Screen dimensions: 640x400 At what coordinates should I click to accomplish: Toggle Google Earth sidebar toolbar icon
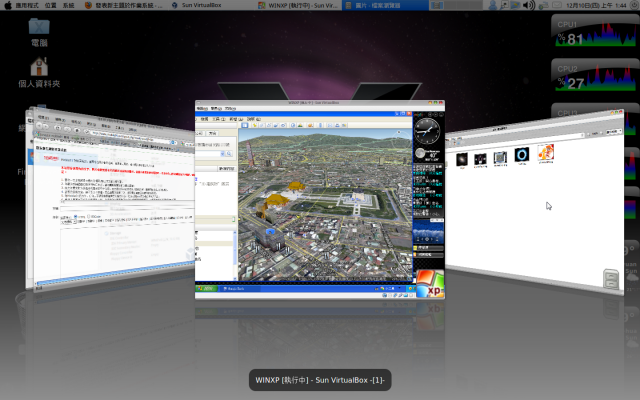tap(244, 125)
